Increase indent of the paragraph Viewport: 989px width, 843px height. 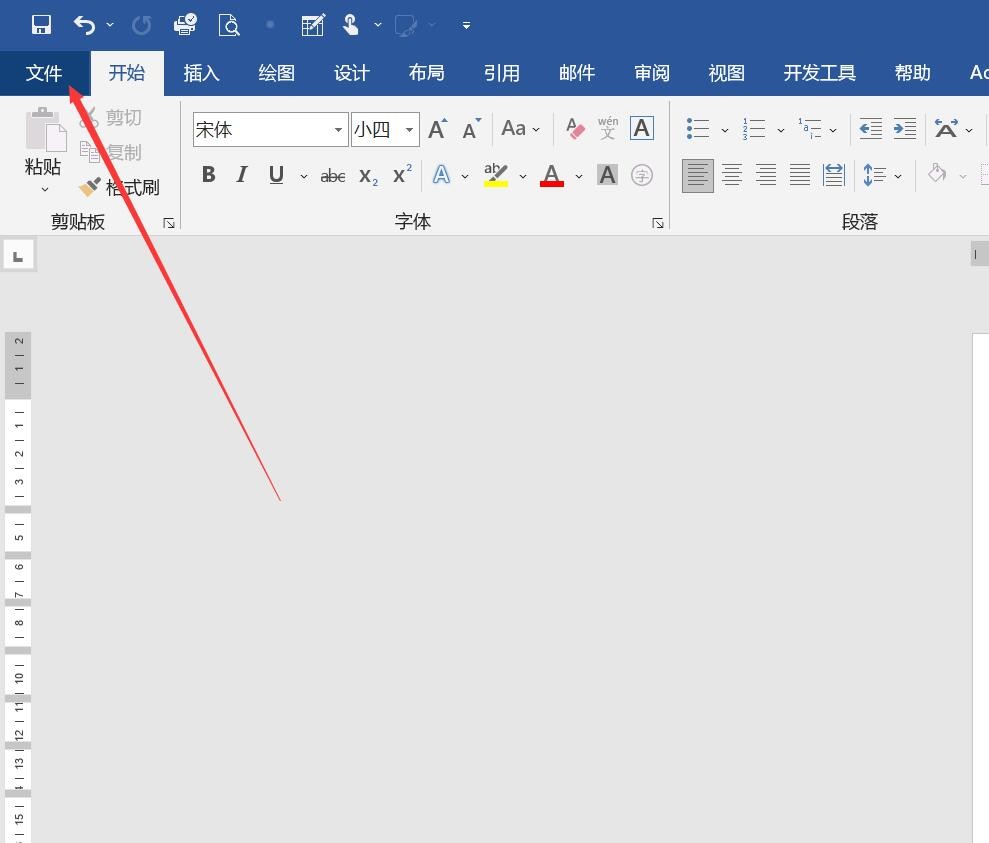(904, 128)
